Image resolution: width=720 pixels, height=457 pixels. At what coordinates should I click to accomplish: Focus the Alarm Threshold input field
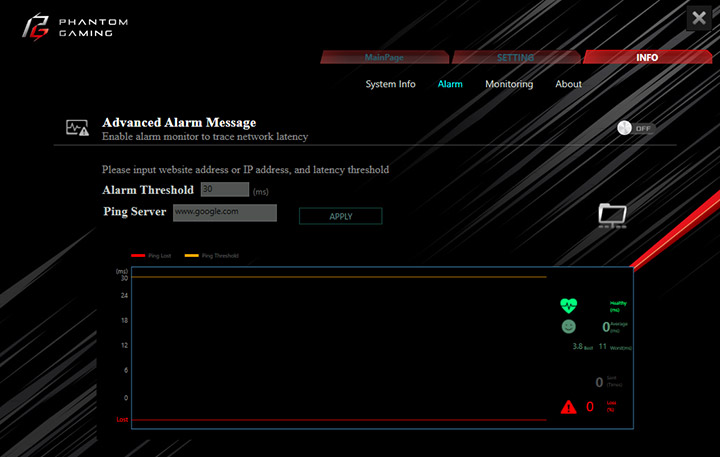(x=225, y=189)
